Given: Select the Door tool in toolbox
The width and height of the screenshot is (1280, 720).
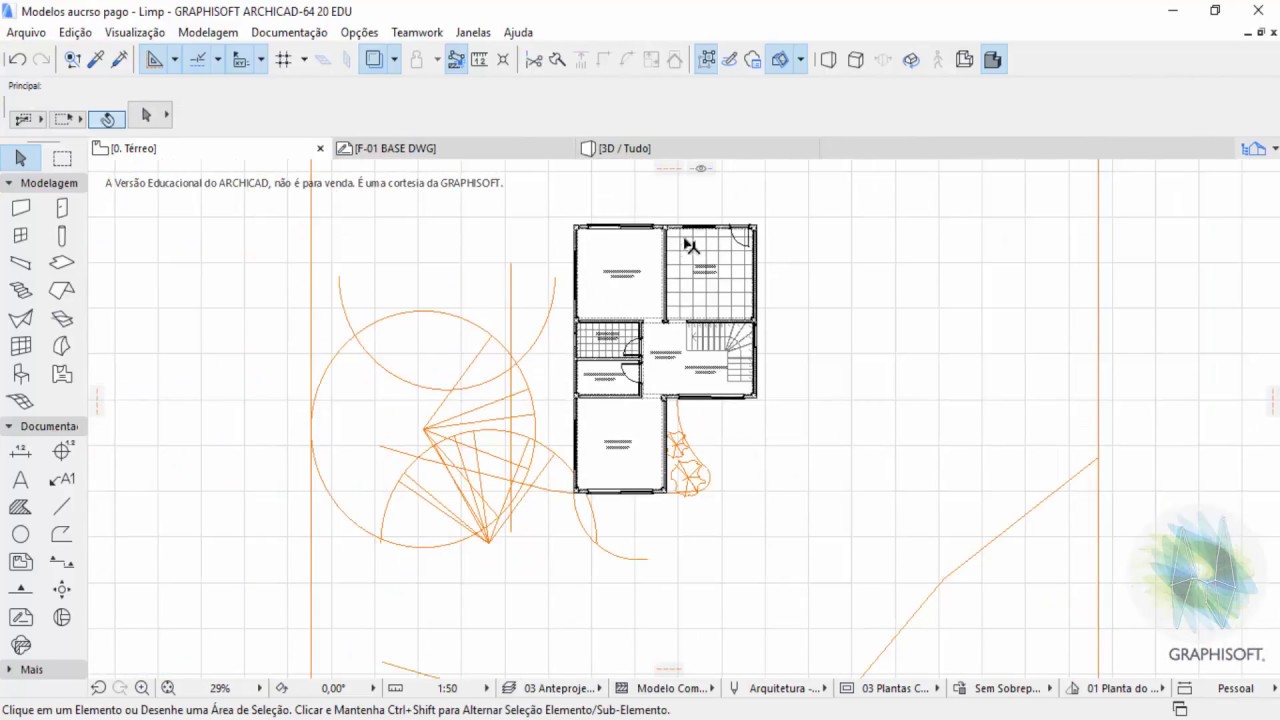Looking at the screenshot, I should pyautogui.click(x=62, y=208).
